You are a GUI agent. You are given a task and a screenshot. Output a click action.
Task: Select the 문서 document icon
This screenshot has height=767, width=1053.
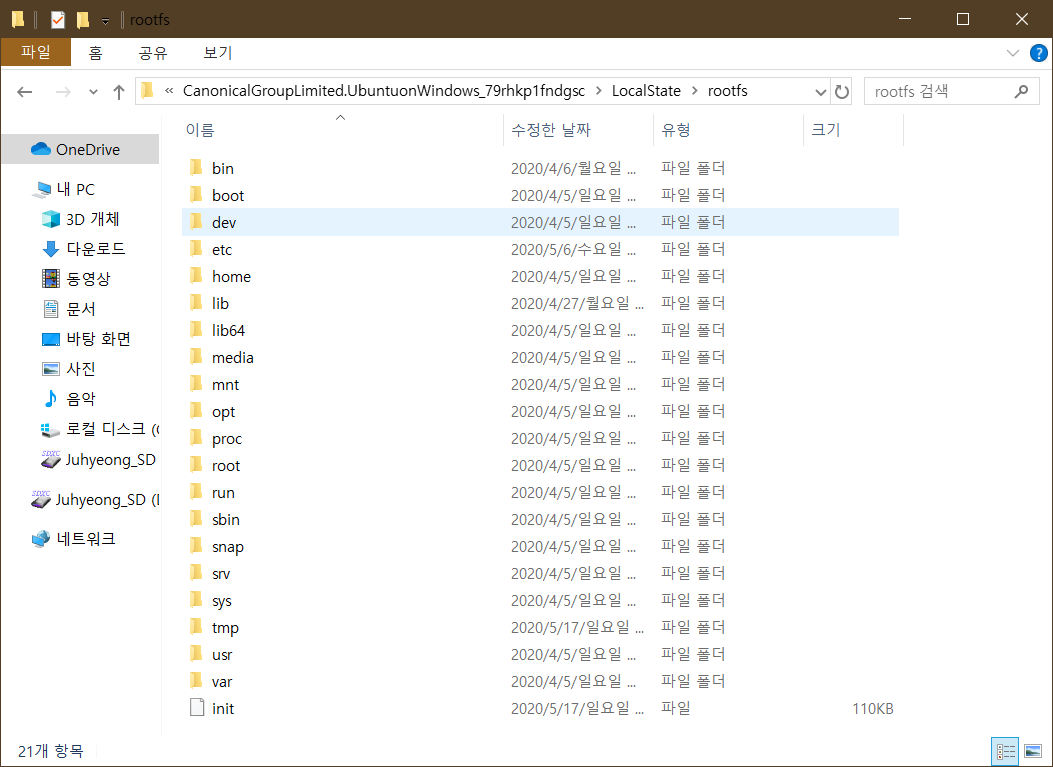point(51,309)
